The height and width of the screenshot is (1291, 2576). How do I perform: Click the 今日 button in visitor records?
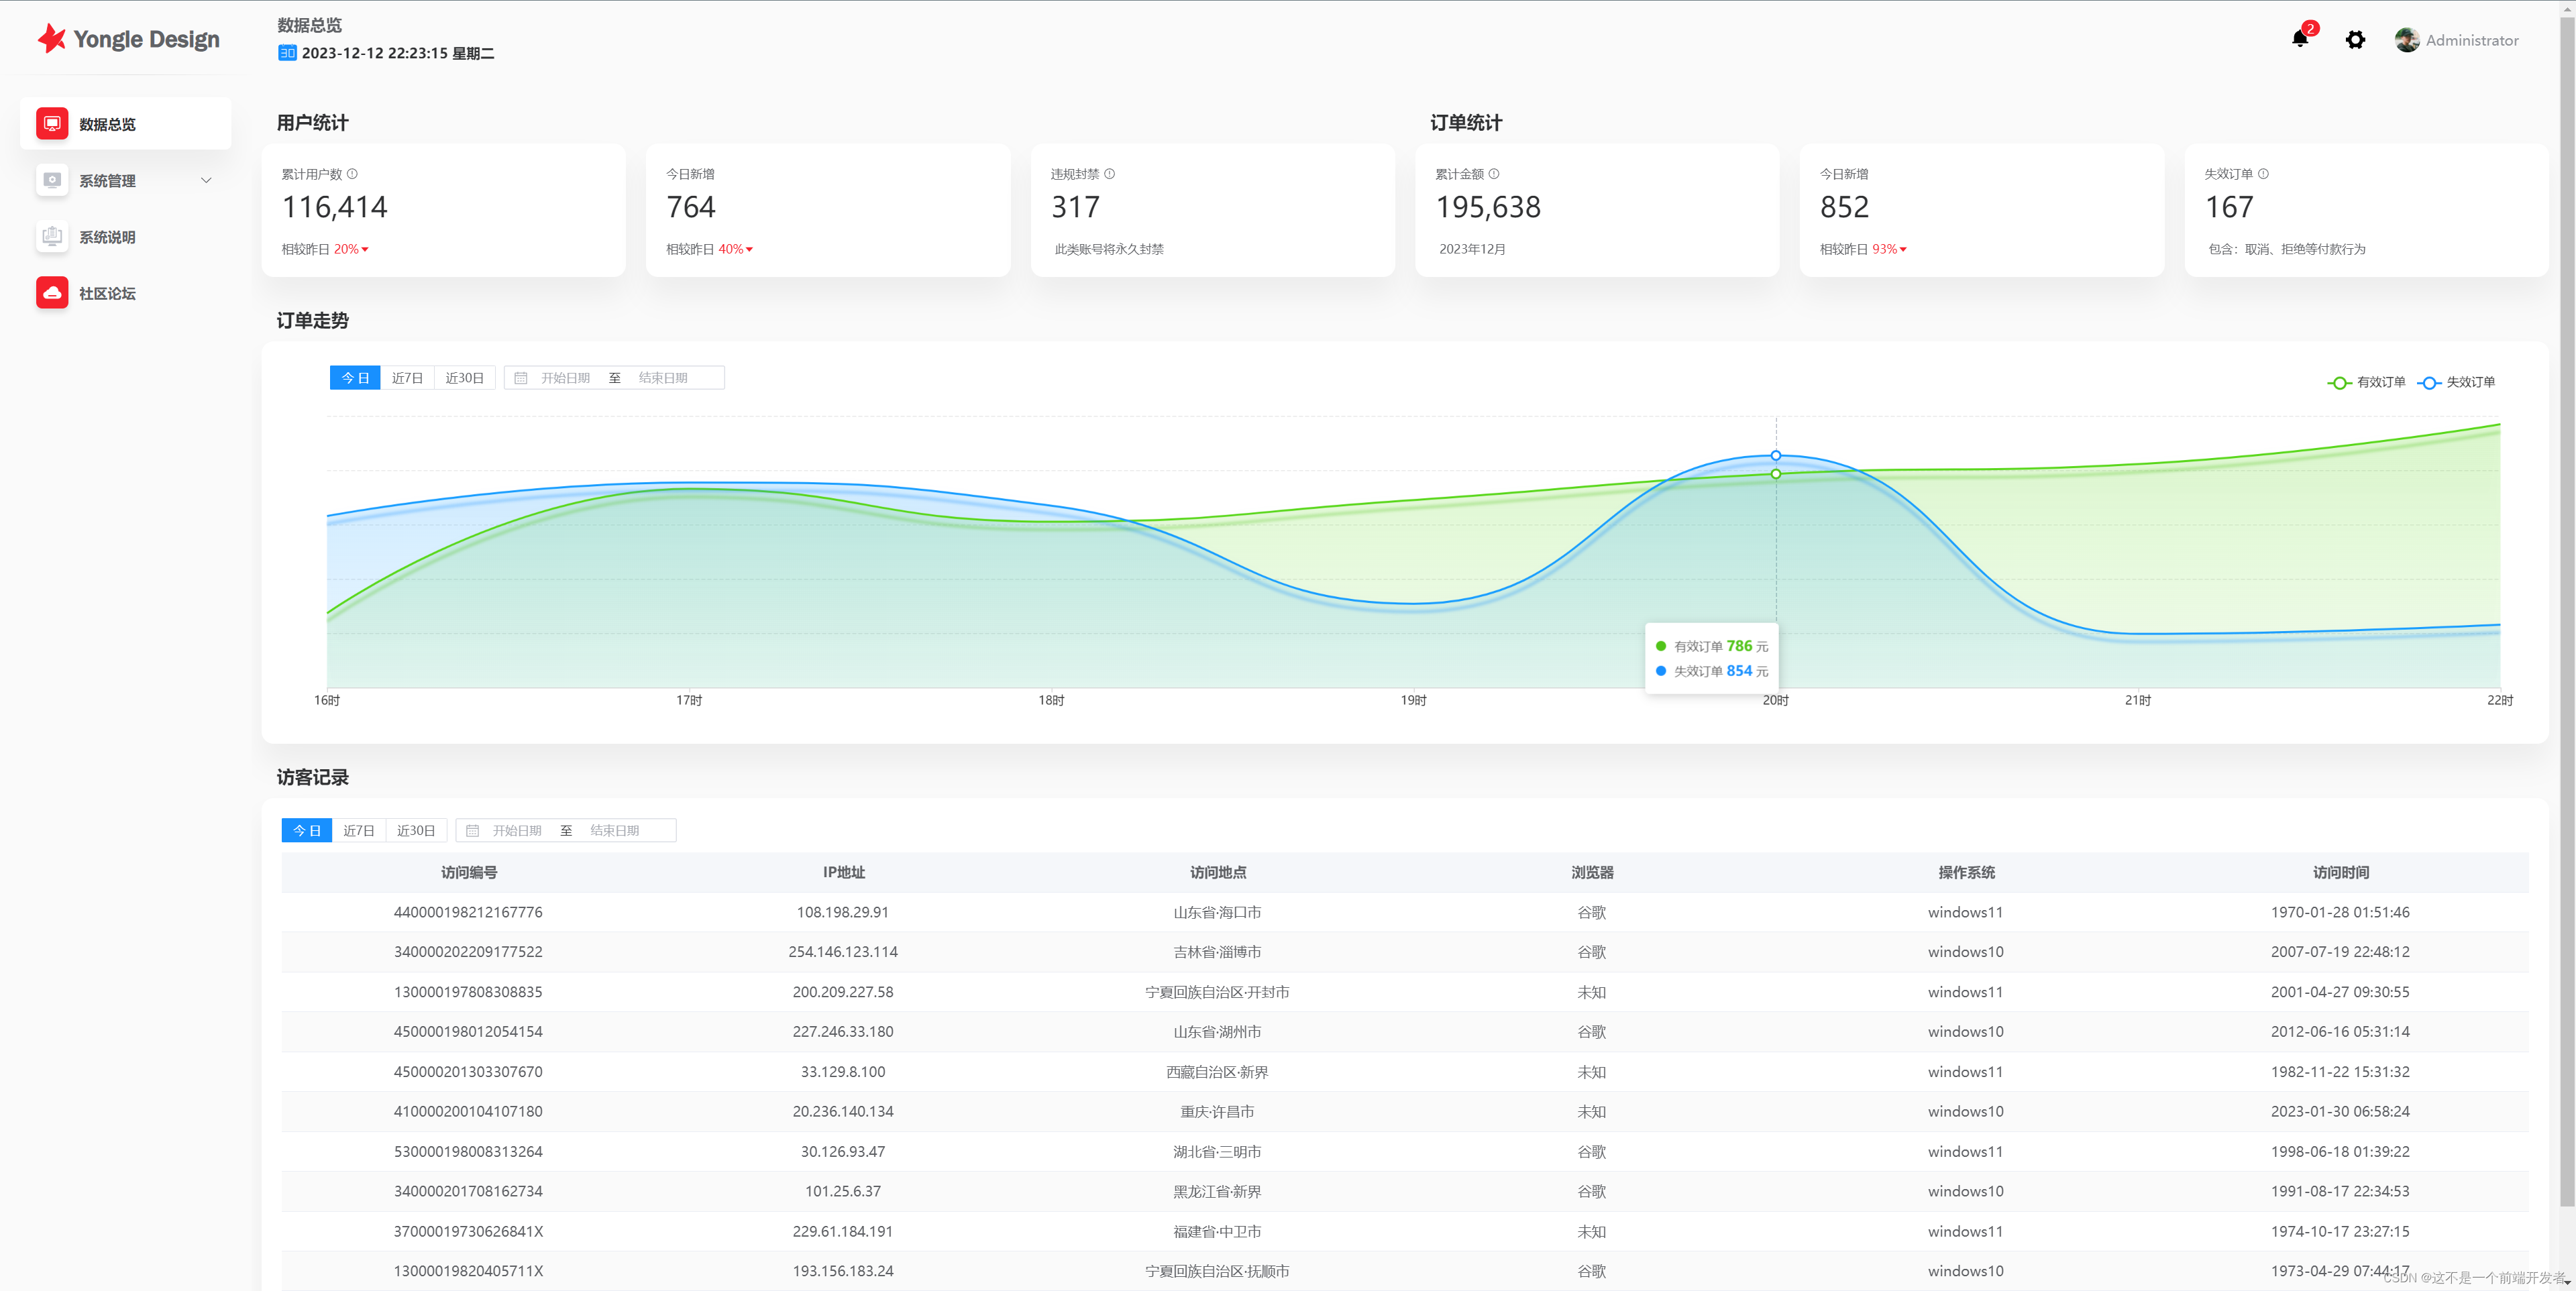pos(306,831)
